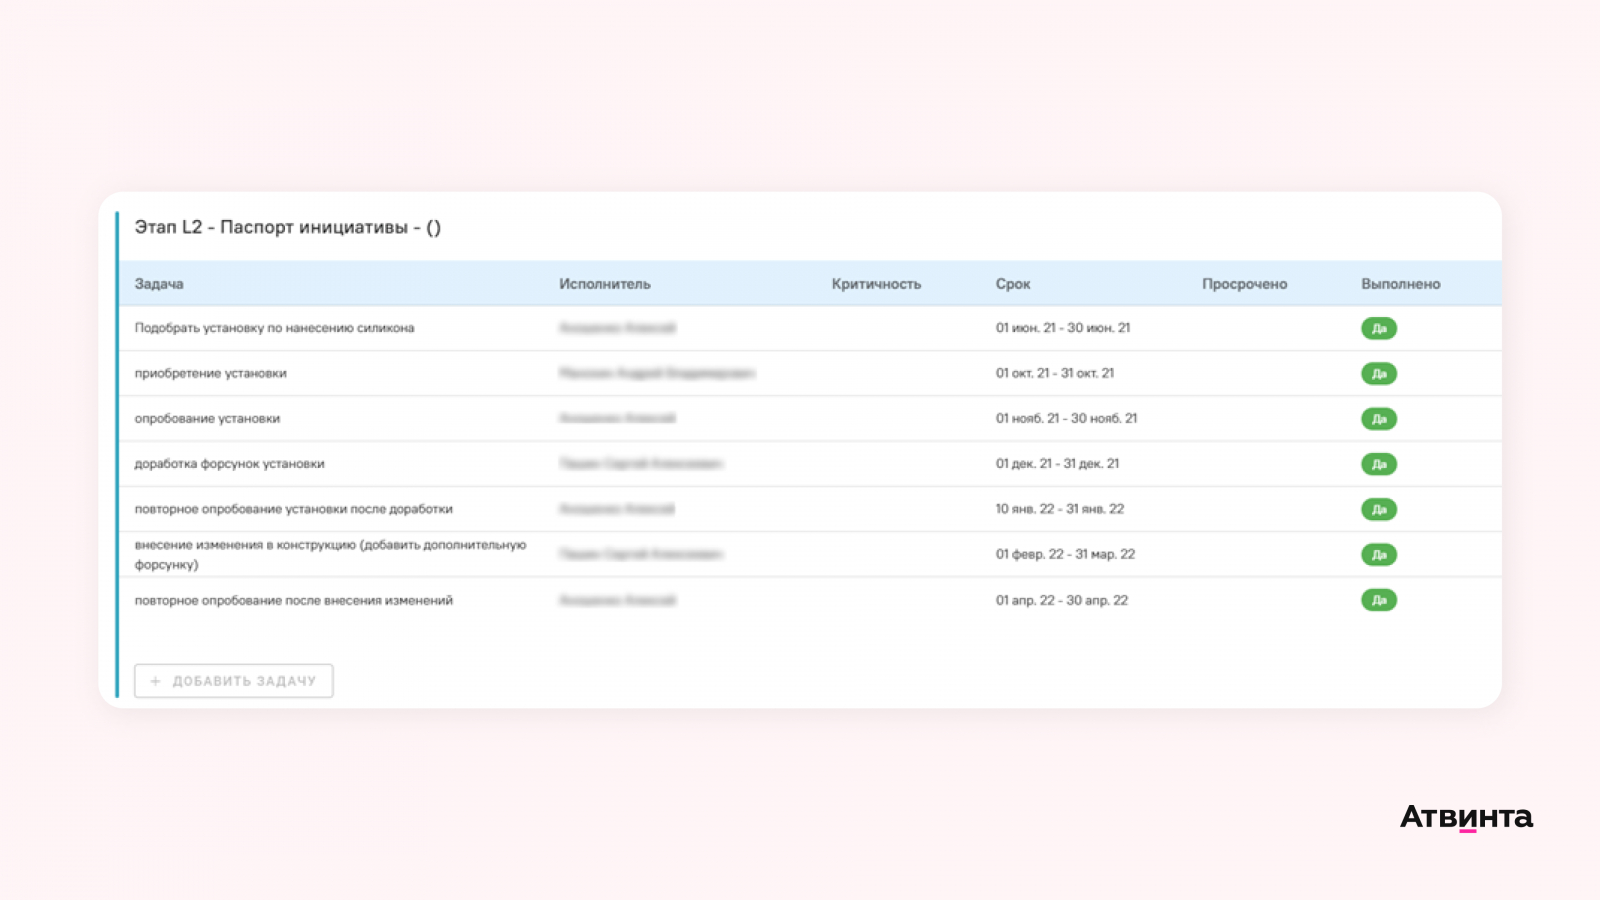Sort by Задача column header
Viewport: 1600px width, 900px height.
point(159,284)
